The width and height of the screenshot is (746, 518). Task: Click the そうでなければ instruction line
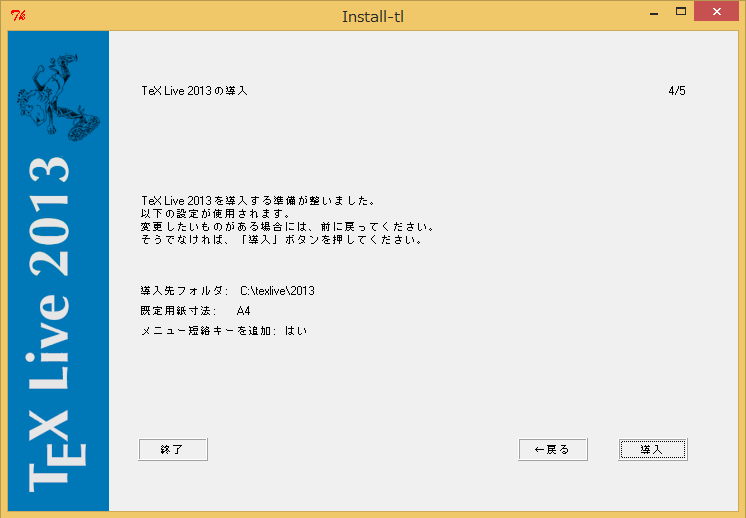282,240
